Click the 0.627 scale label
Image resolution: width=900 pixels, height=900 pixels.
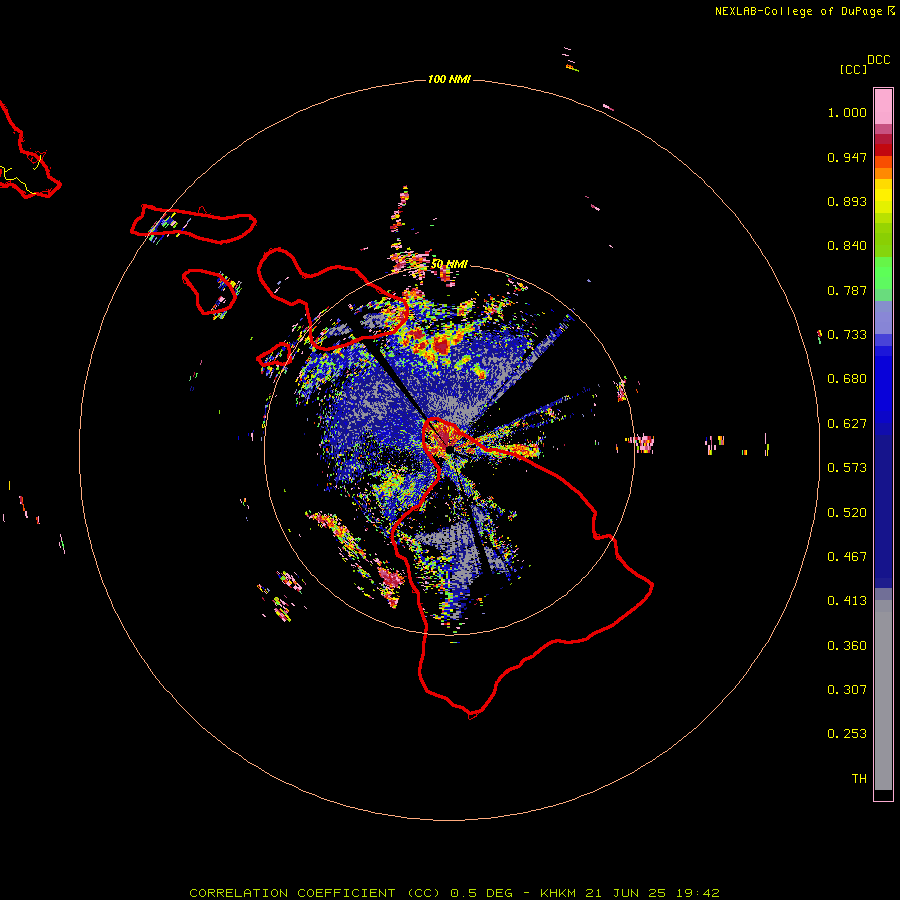[x=847, y=424]
